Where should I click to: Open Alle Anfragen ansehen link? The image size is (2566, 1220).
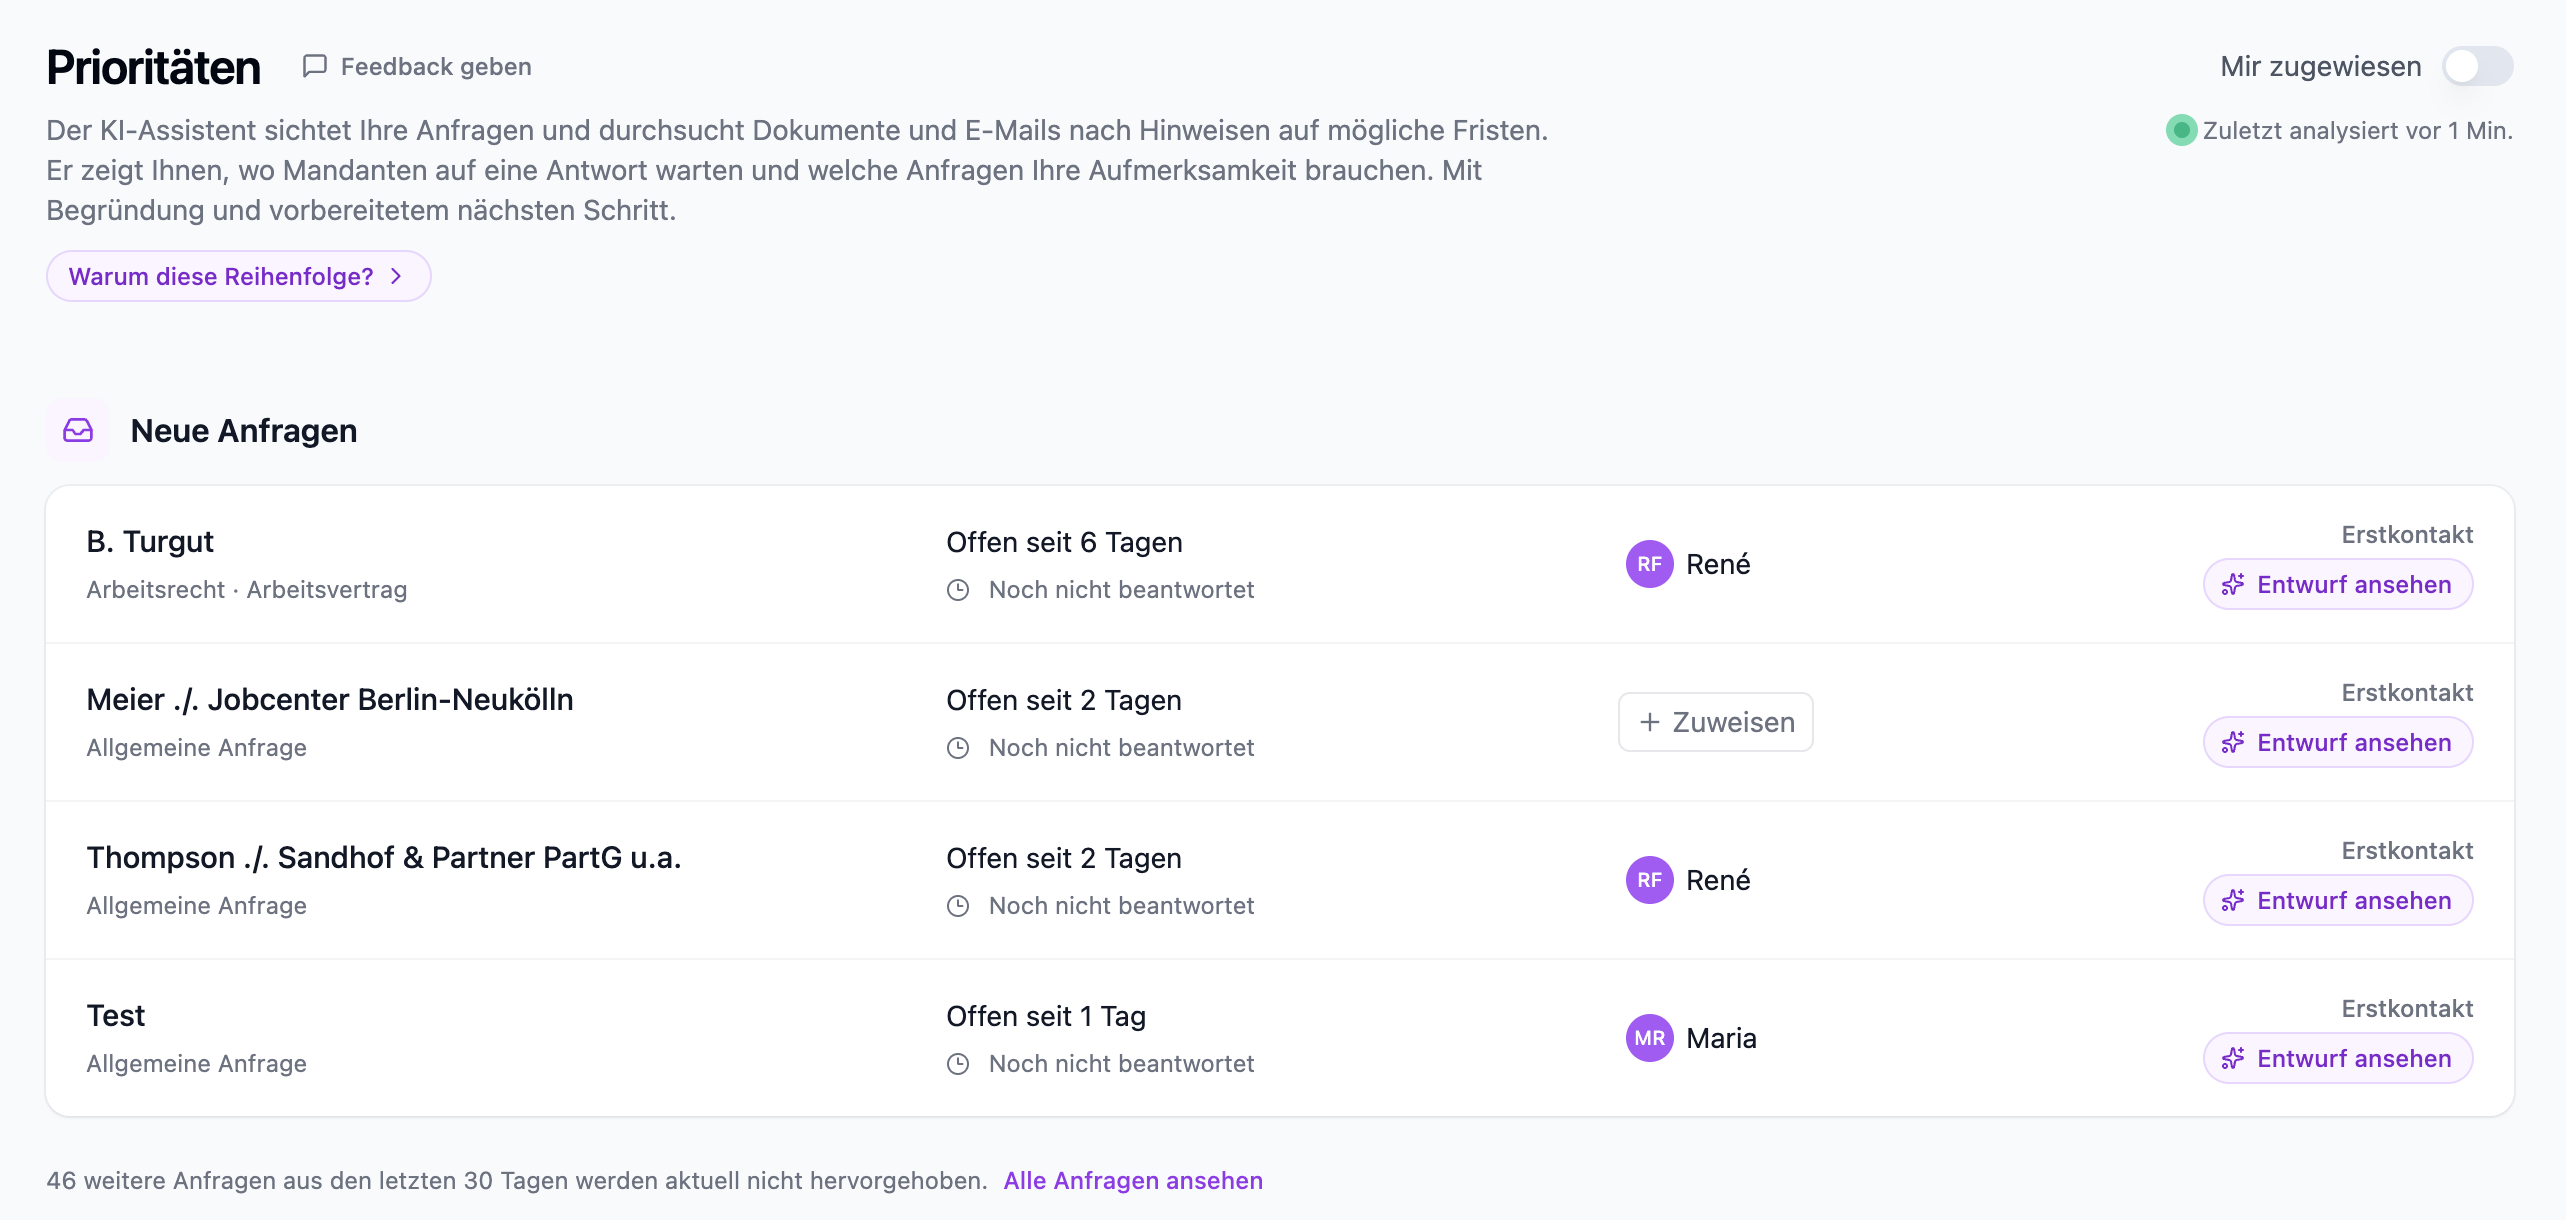tap(1133, 1180)
